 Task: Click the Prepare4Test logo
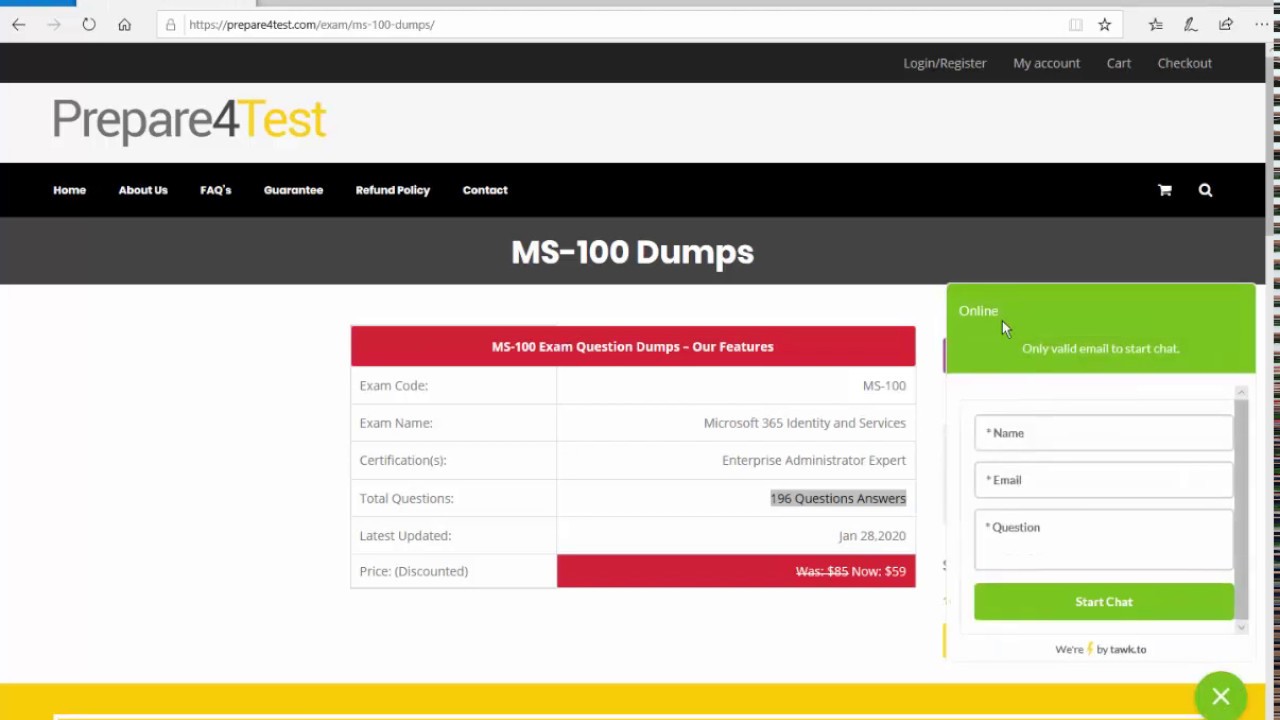point(189,120)
